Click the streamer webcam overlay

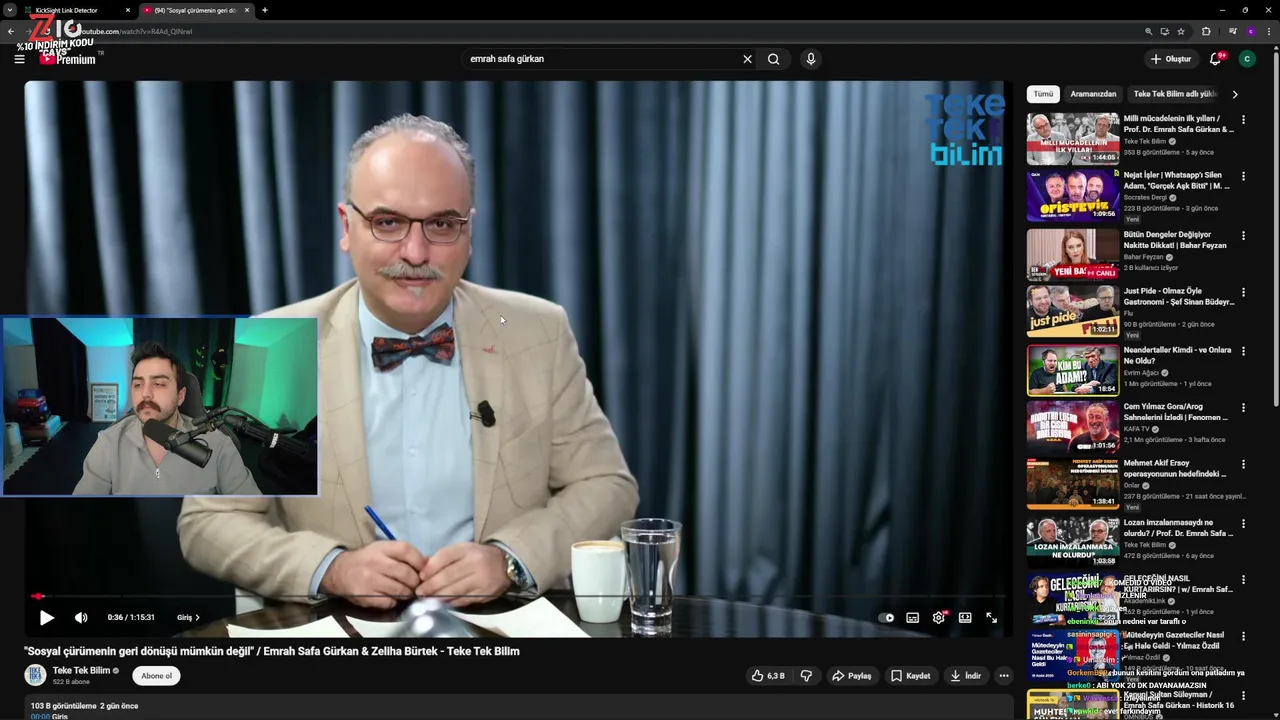[x=160, y=407]
